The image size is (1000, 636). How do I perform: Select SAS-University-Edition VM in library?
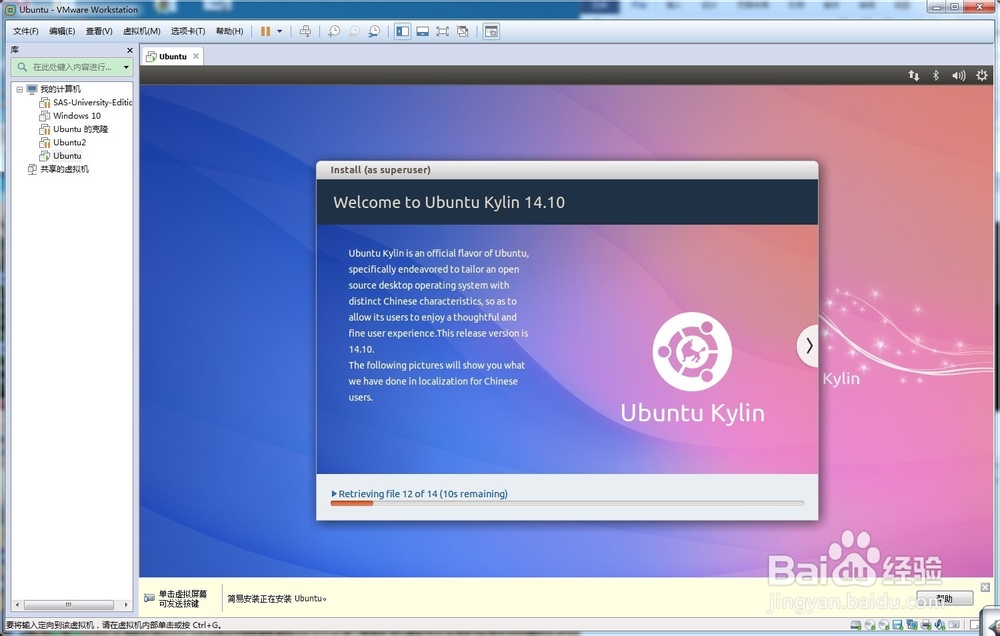click(92, 102)
